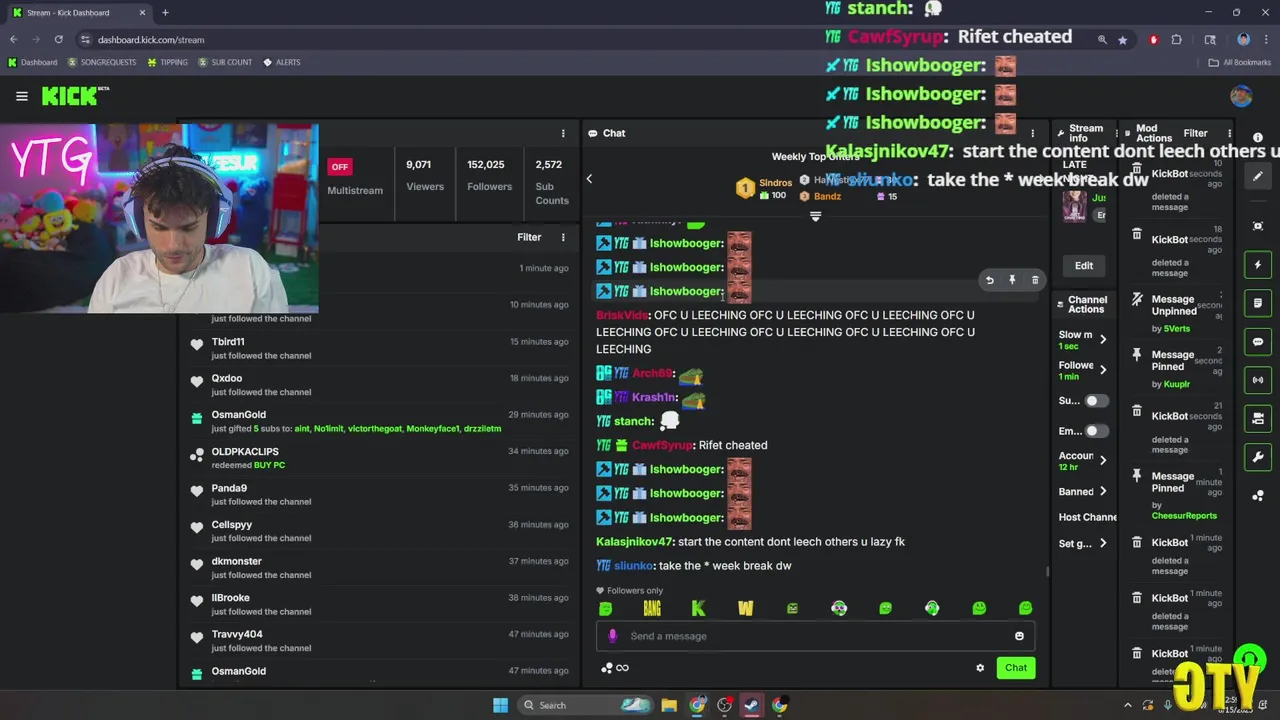
Task: Open the profile avatar menu
Action: point(1241,96)
